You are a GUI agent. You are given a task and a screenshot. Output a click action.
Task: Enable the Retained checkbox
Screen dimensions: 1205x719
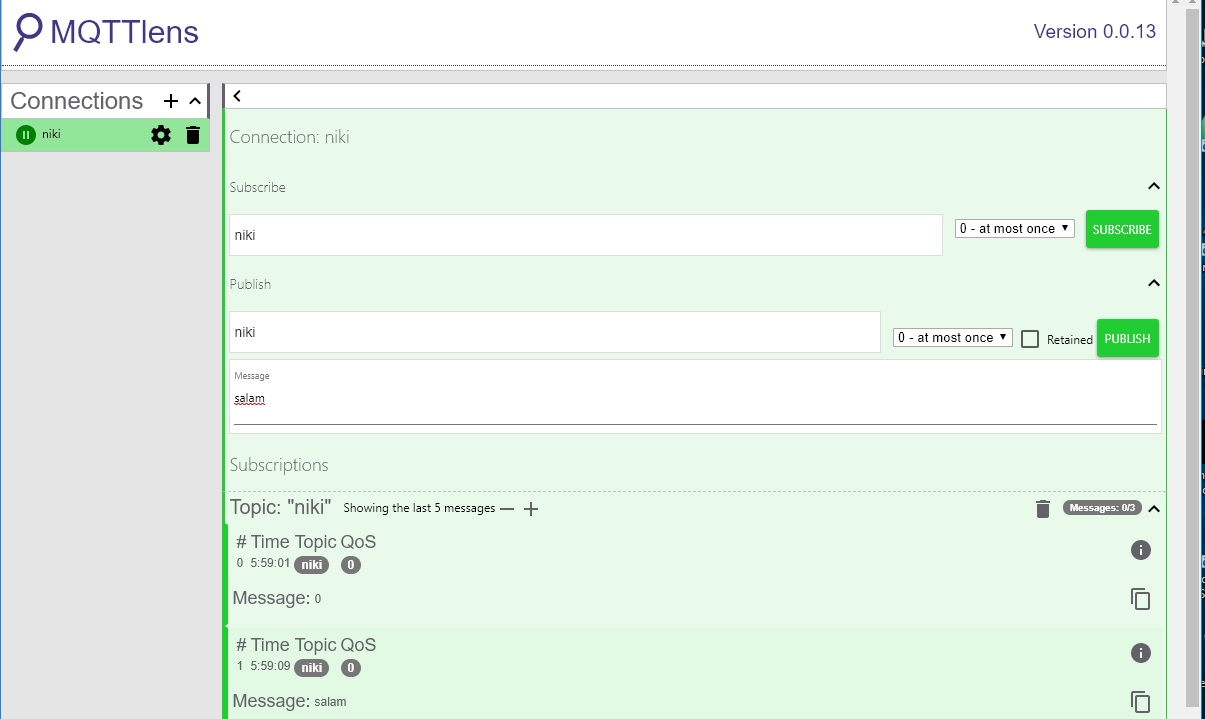click(x=1030, y=339)
